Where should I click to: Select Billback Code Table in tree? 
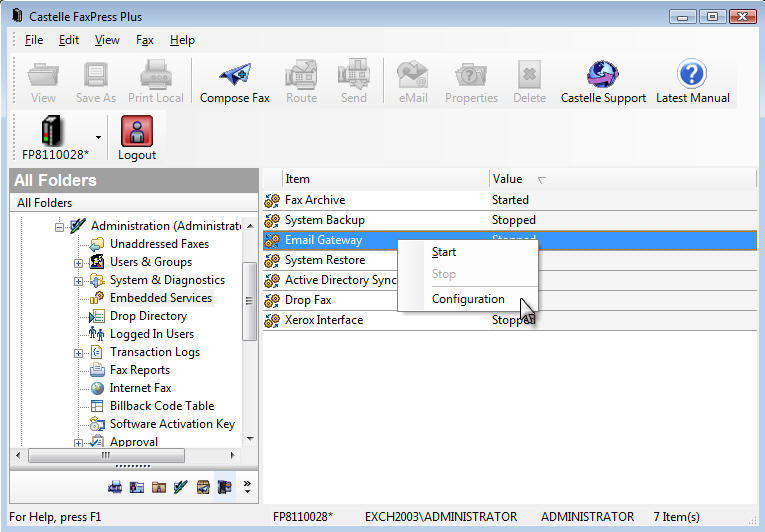pyautogui.click(x=161, y=406)
